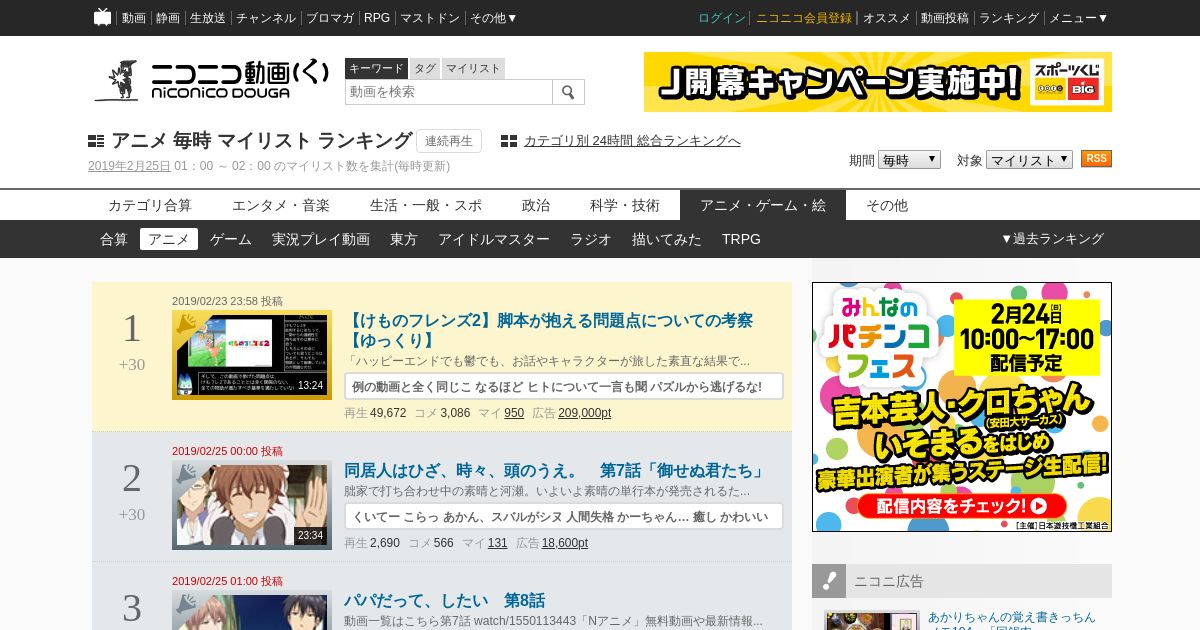The image size is (1200, 630).
Task: Focus the 動画を検索 search field
Action: (449, 92)
